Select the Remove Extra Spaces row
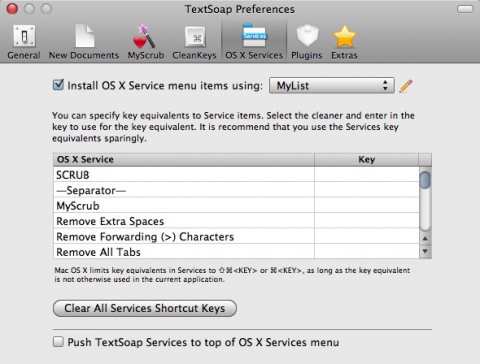 tap(236, 221)
